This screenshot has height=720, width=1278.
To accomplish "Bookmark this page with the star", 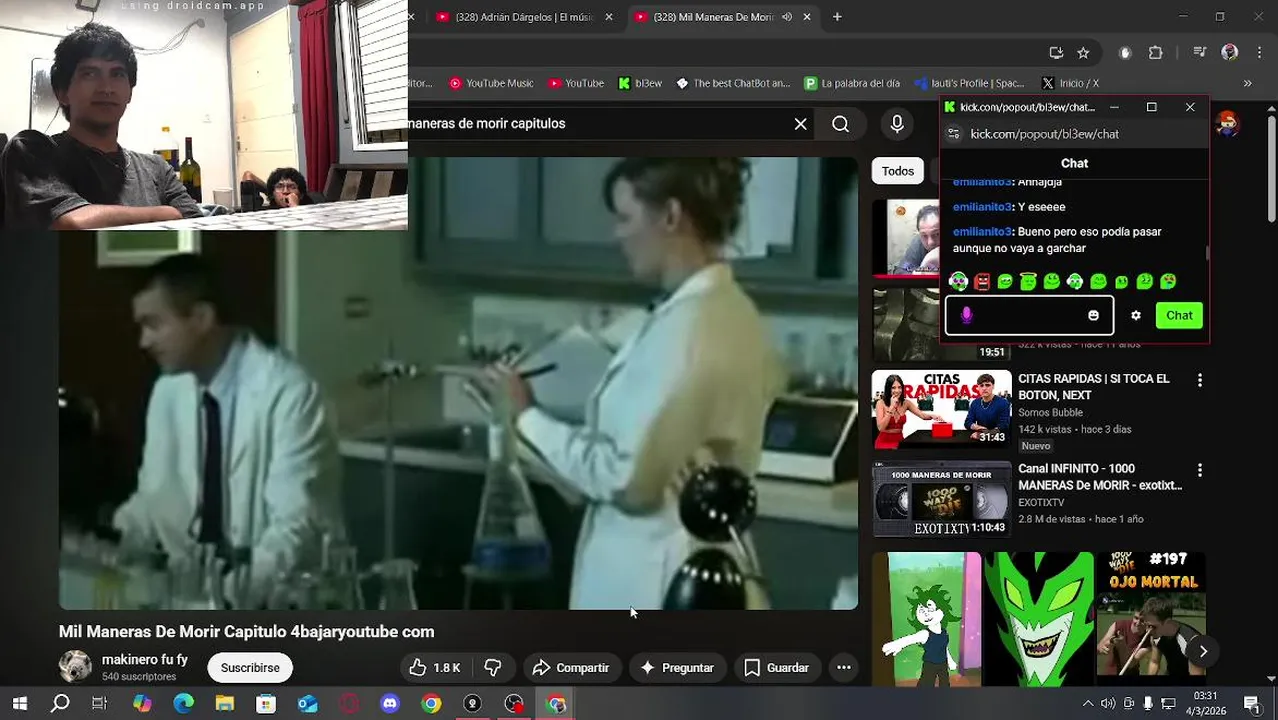I will [x=1083, y=53].
